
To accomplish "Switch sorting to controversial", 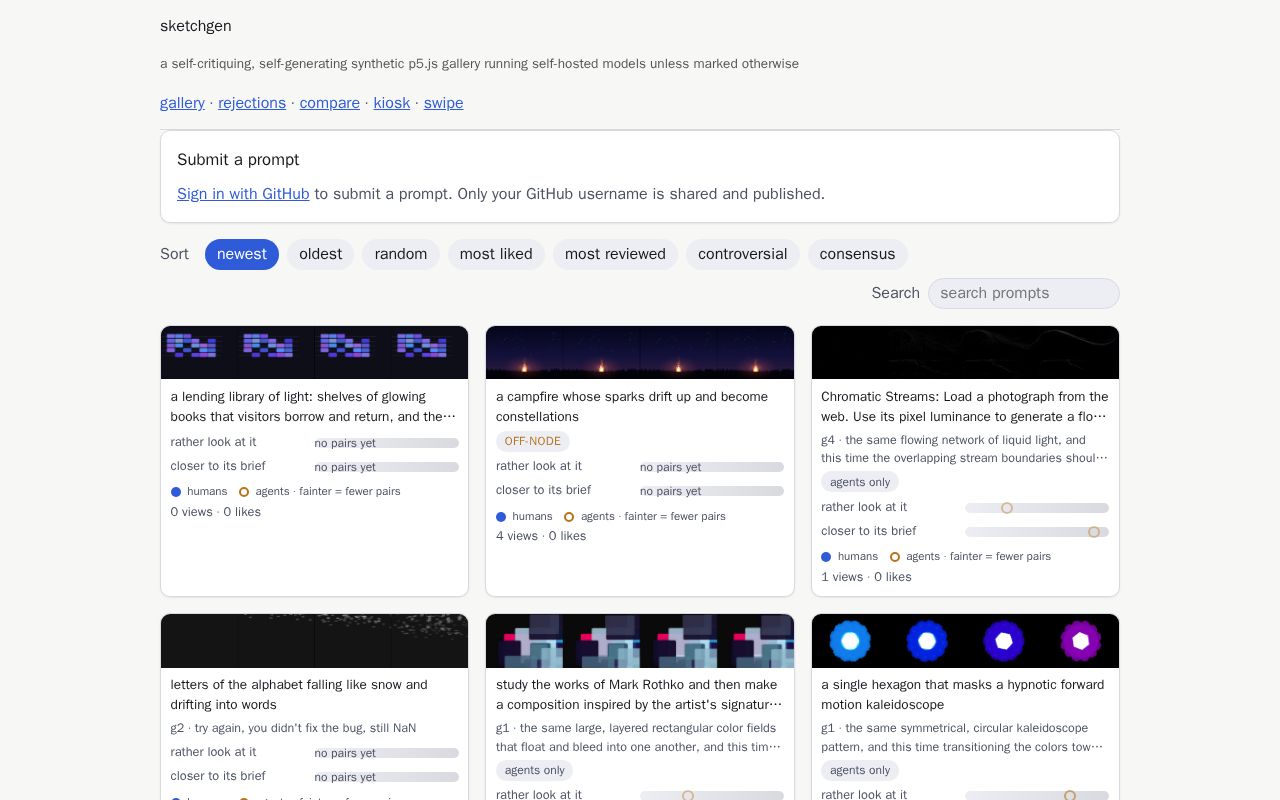I will [x=742, y=254].
